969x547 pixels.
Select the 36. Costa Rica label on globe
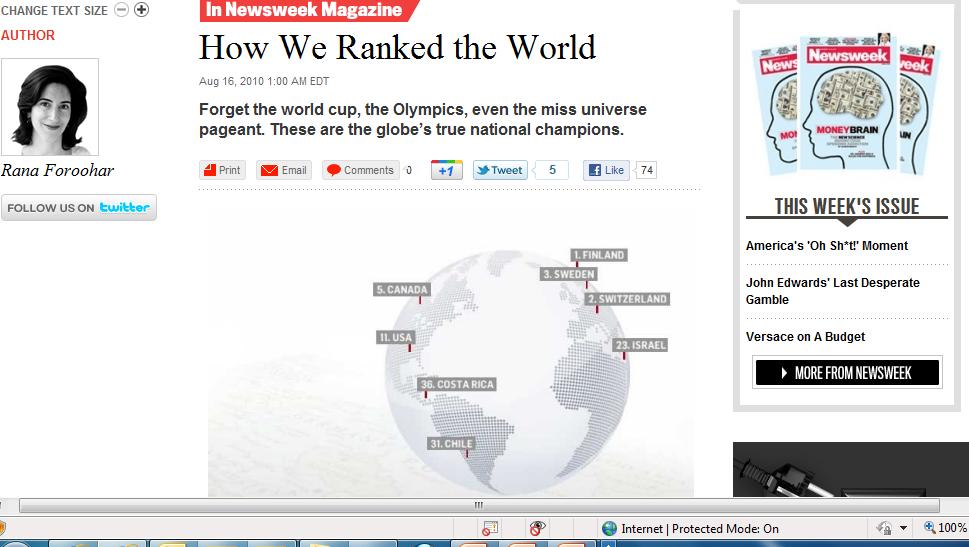457,384
